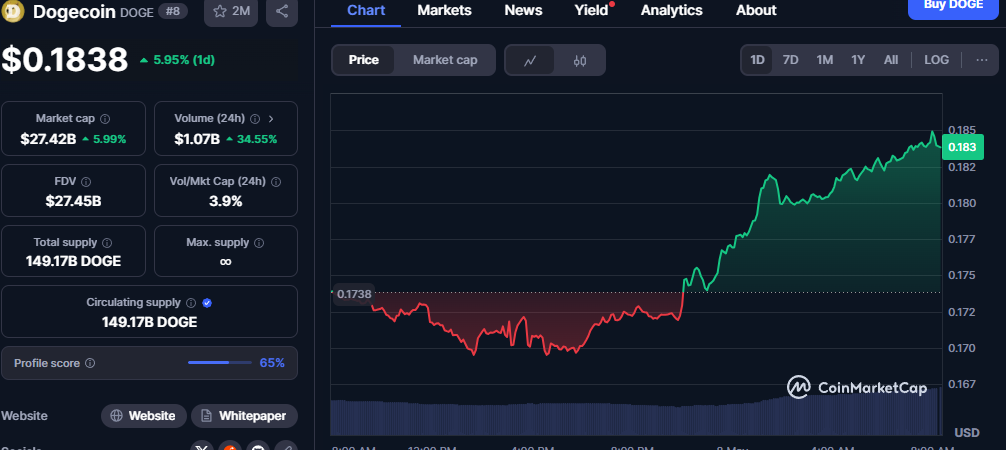Image resolution: width=1006 pixels, height=450 pixels.
Task: Click the Vol/Mkt Cap (24h) info icon
Action: point(276,182)
